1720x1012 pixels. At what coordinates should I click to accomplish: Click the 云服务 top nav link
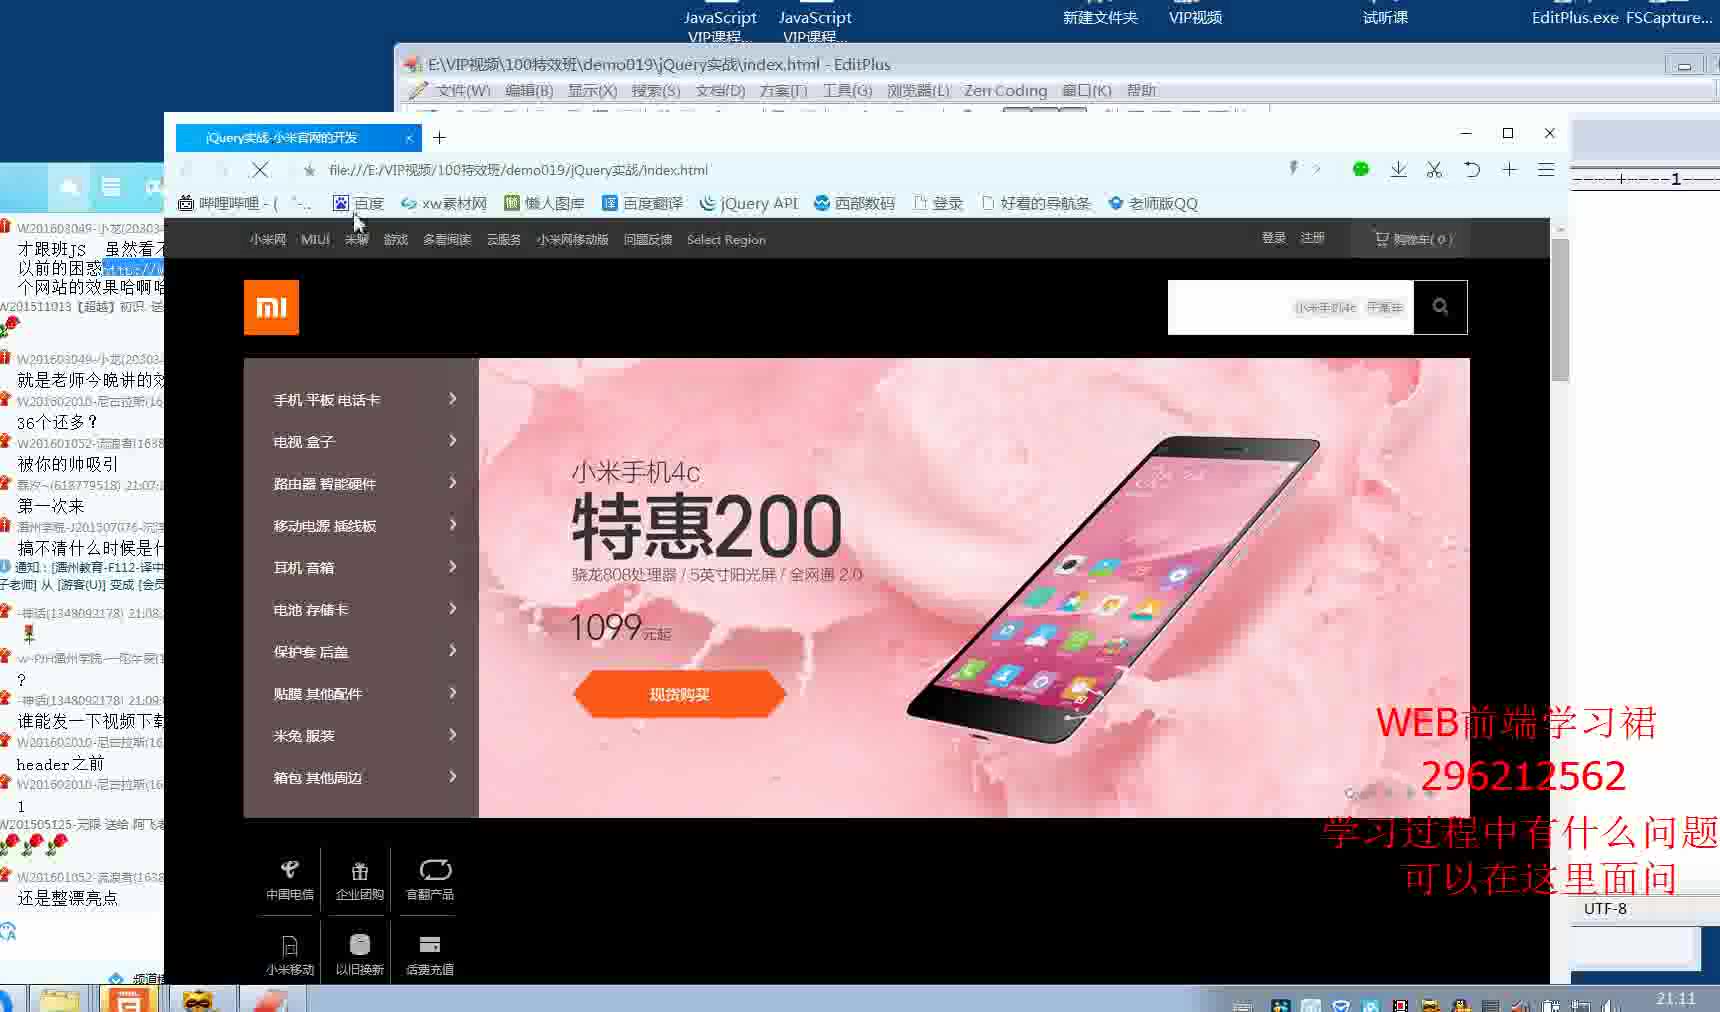click(x=504, y=240)
